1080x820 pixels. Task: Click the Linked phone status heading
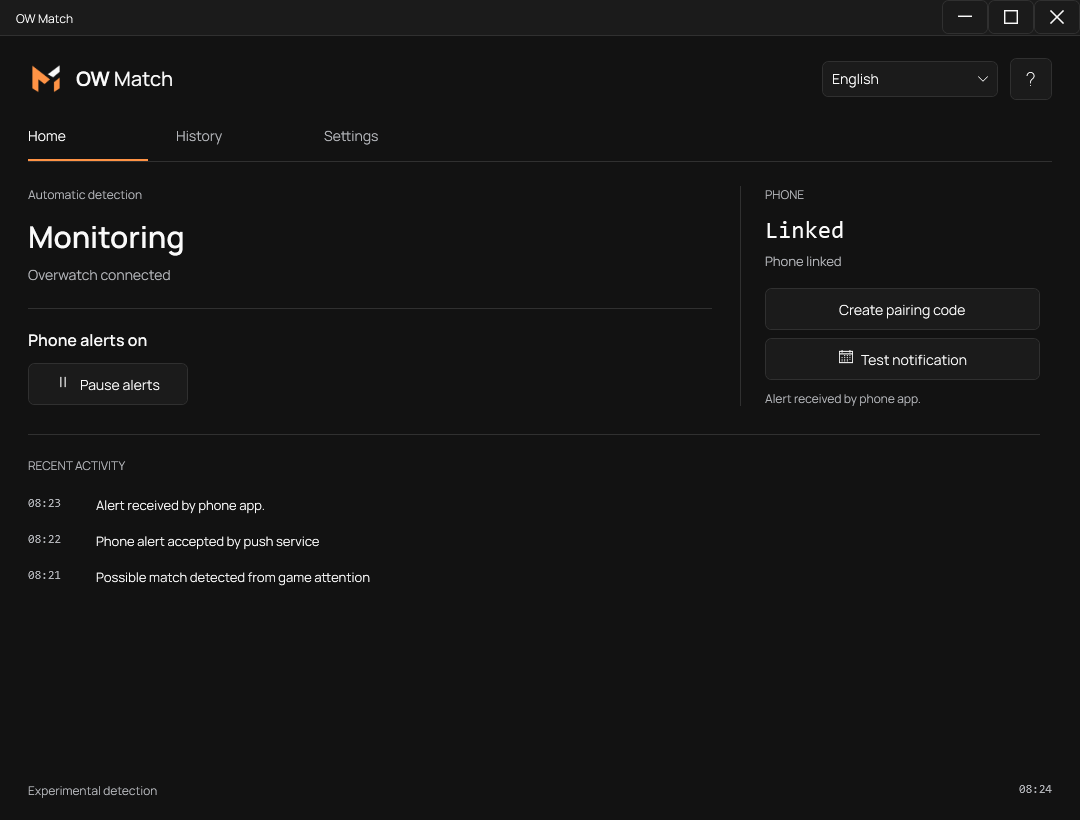[804, 231]
